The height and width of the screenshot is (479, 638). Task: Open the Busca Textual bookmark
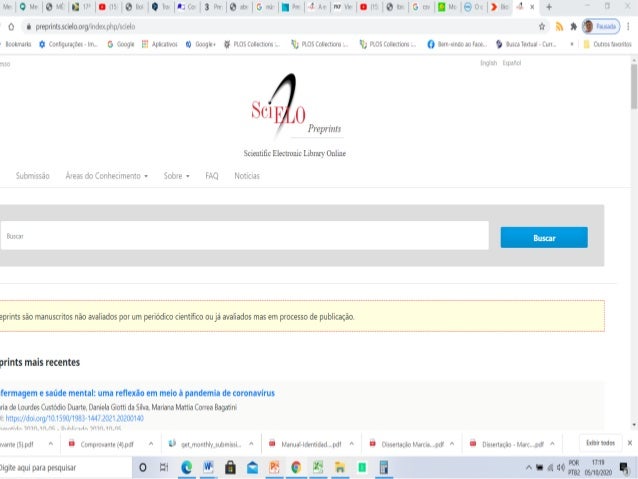click(526, 44)
